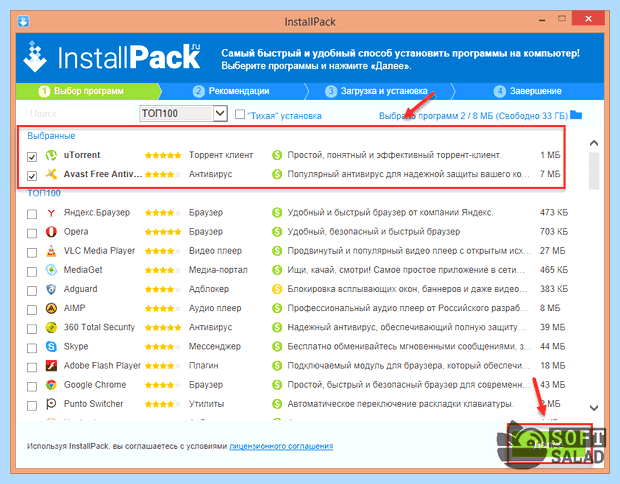Check the Google Chrome checkbox

click(32, 386)
